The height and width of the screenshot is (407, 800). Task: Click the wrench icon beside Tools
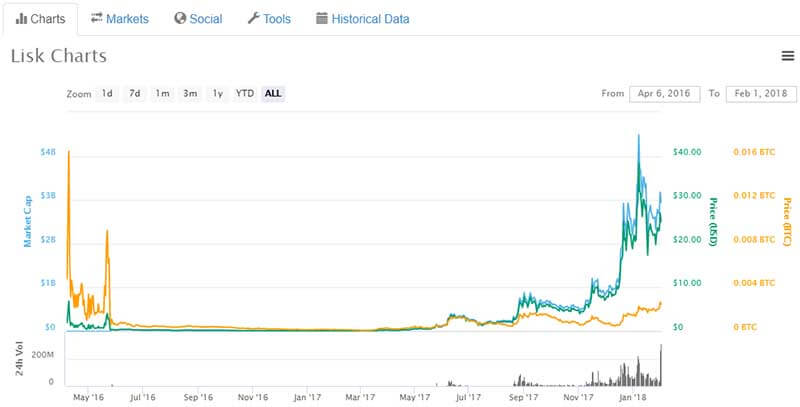tap(254, 18)
